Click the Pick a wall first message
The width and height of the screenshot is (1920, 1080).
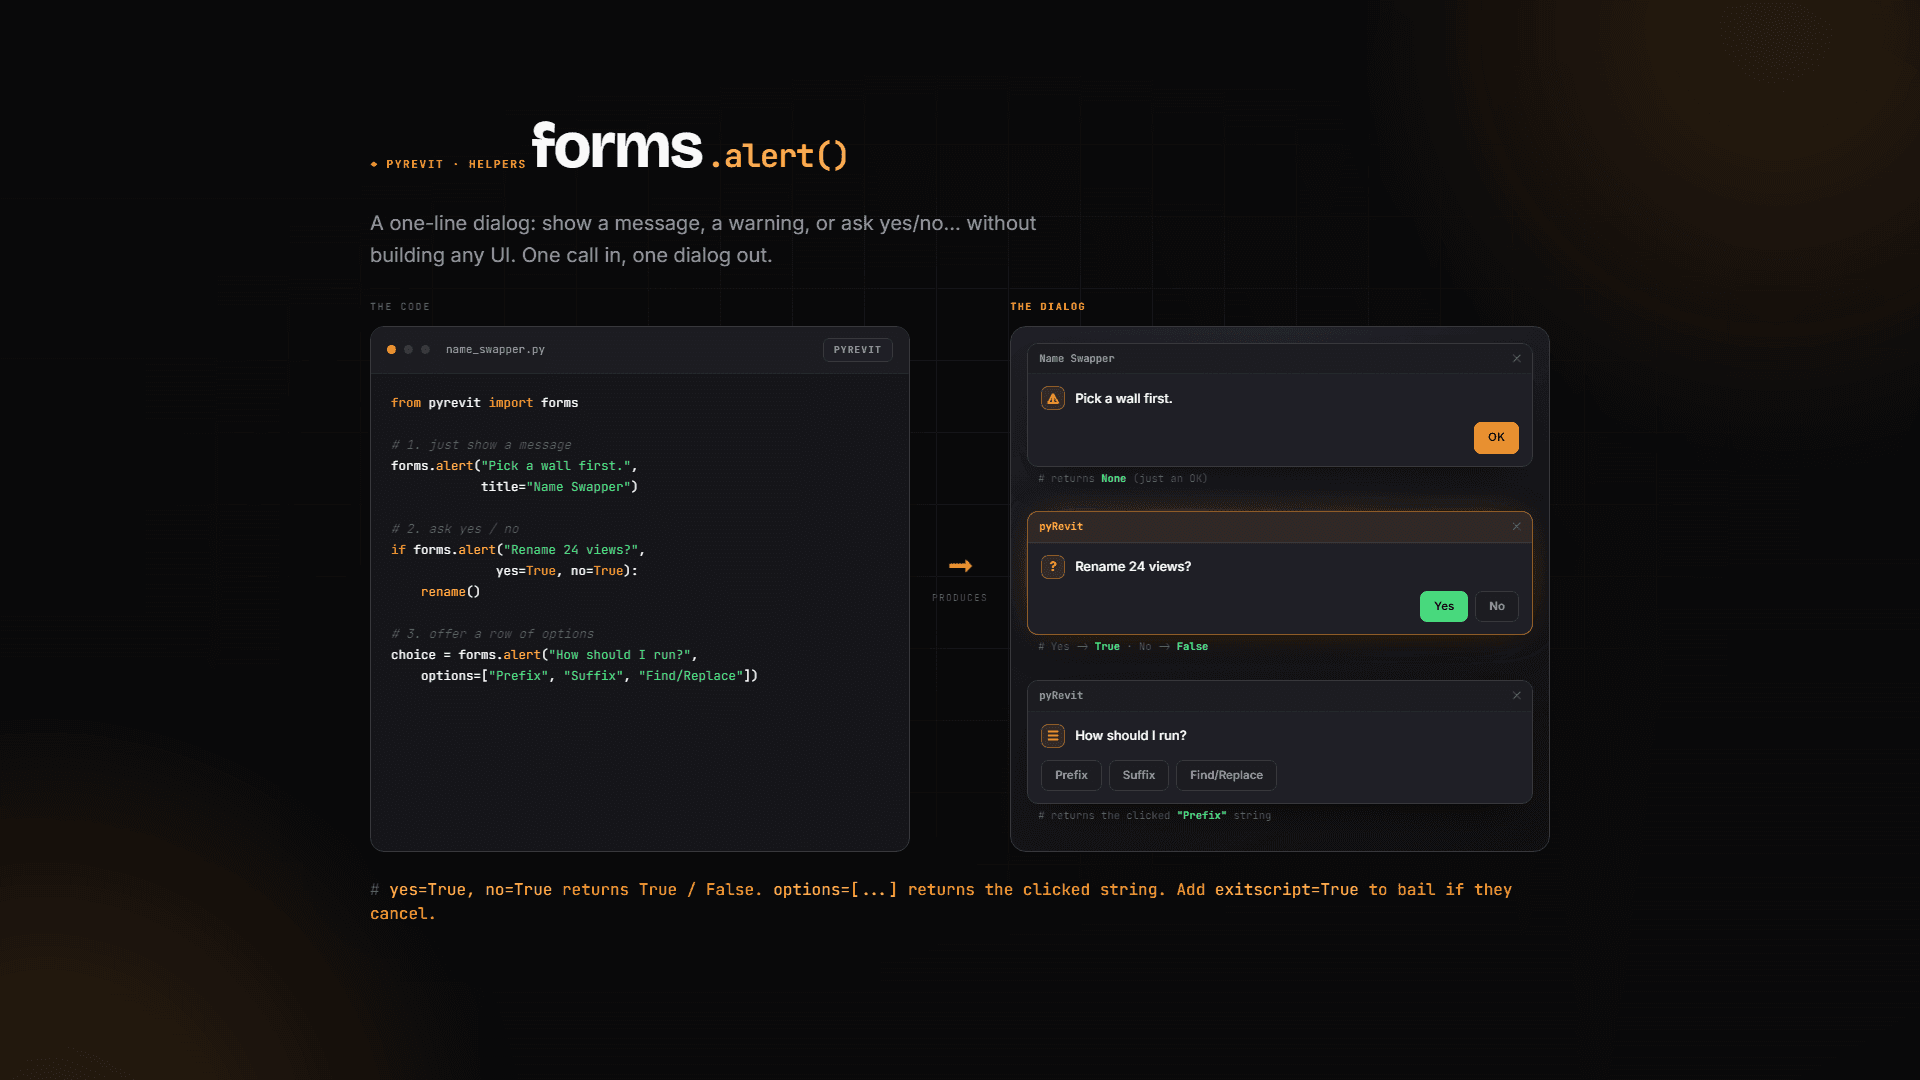tap(1123, 398)
